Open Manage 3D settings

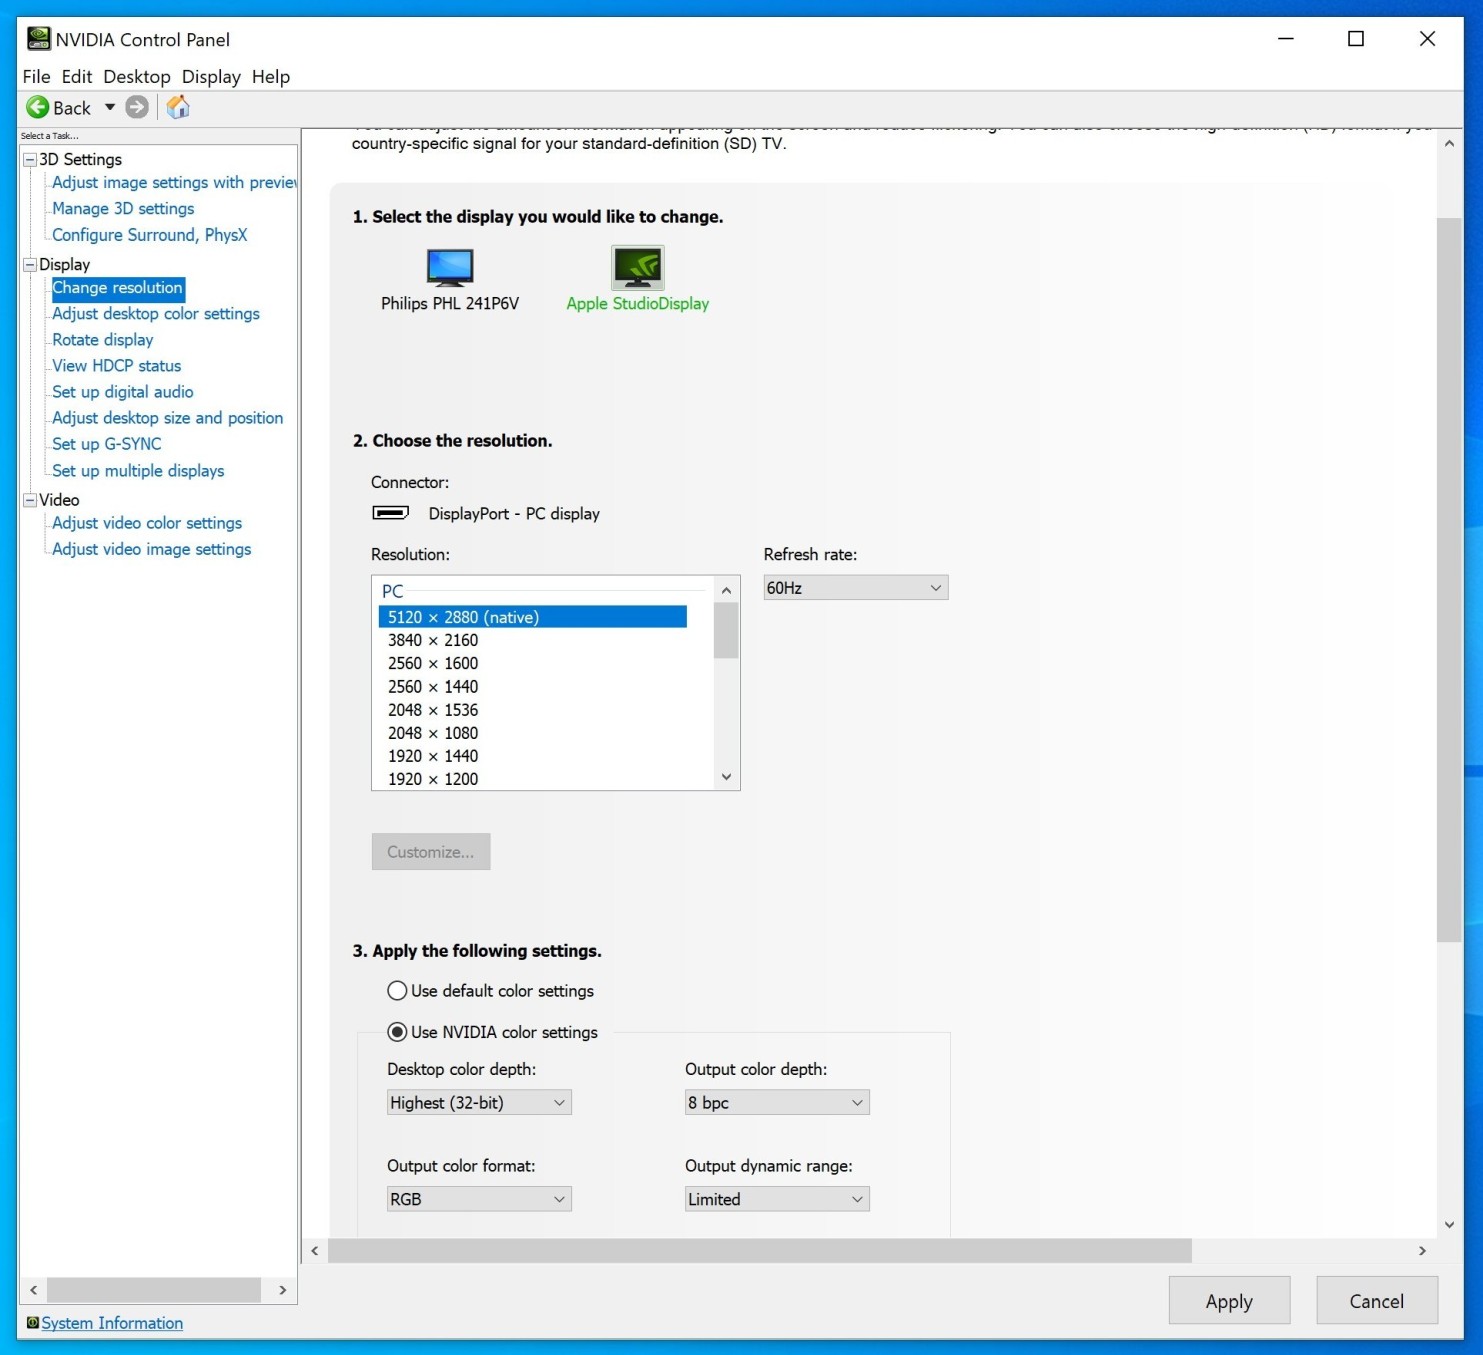123,208
